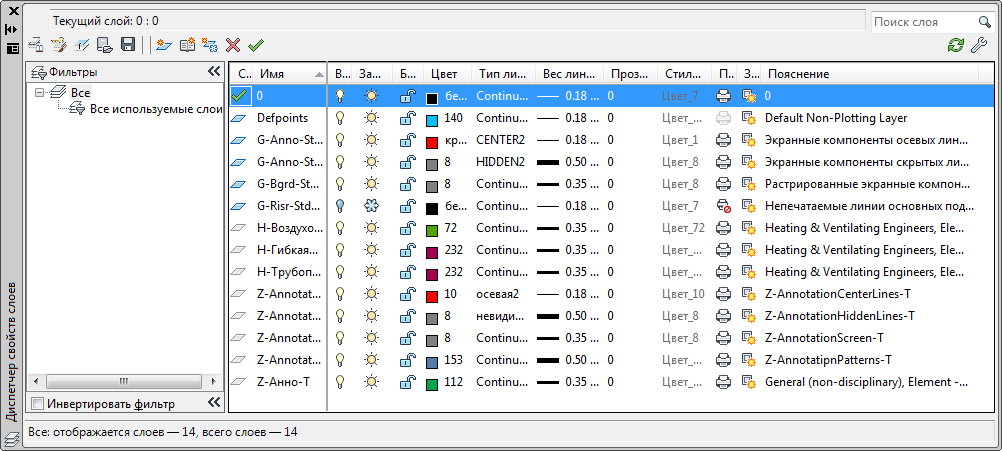
Task: Click the status icon of Defpoints layer
Action: click(x=238, y=118)
